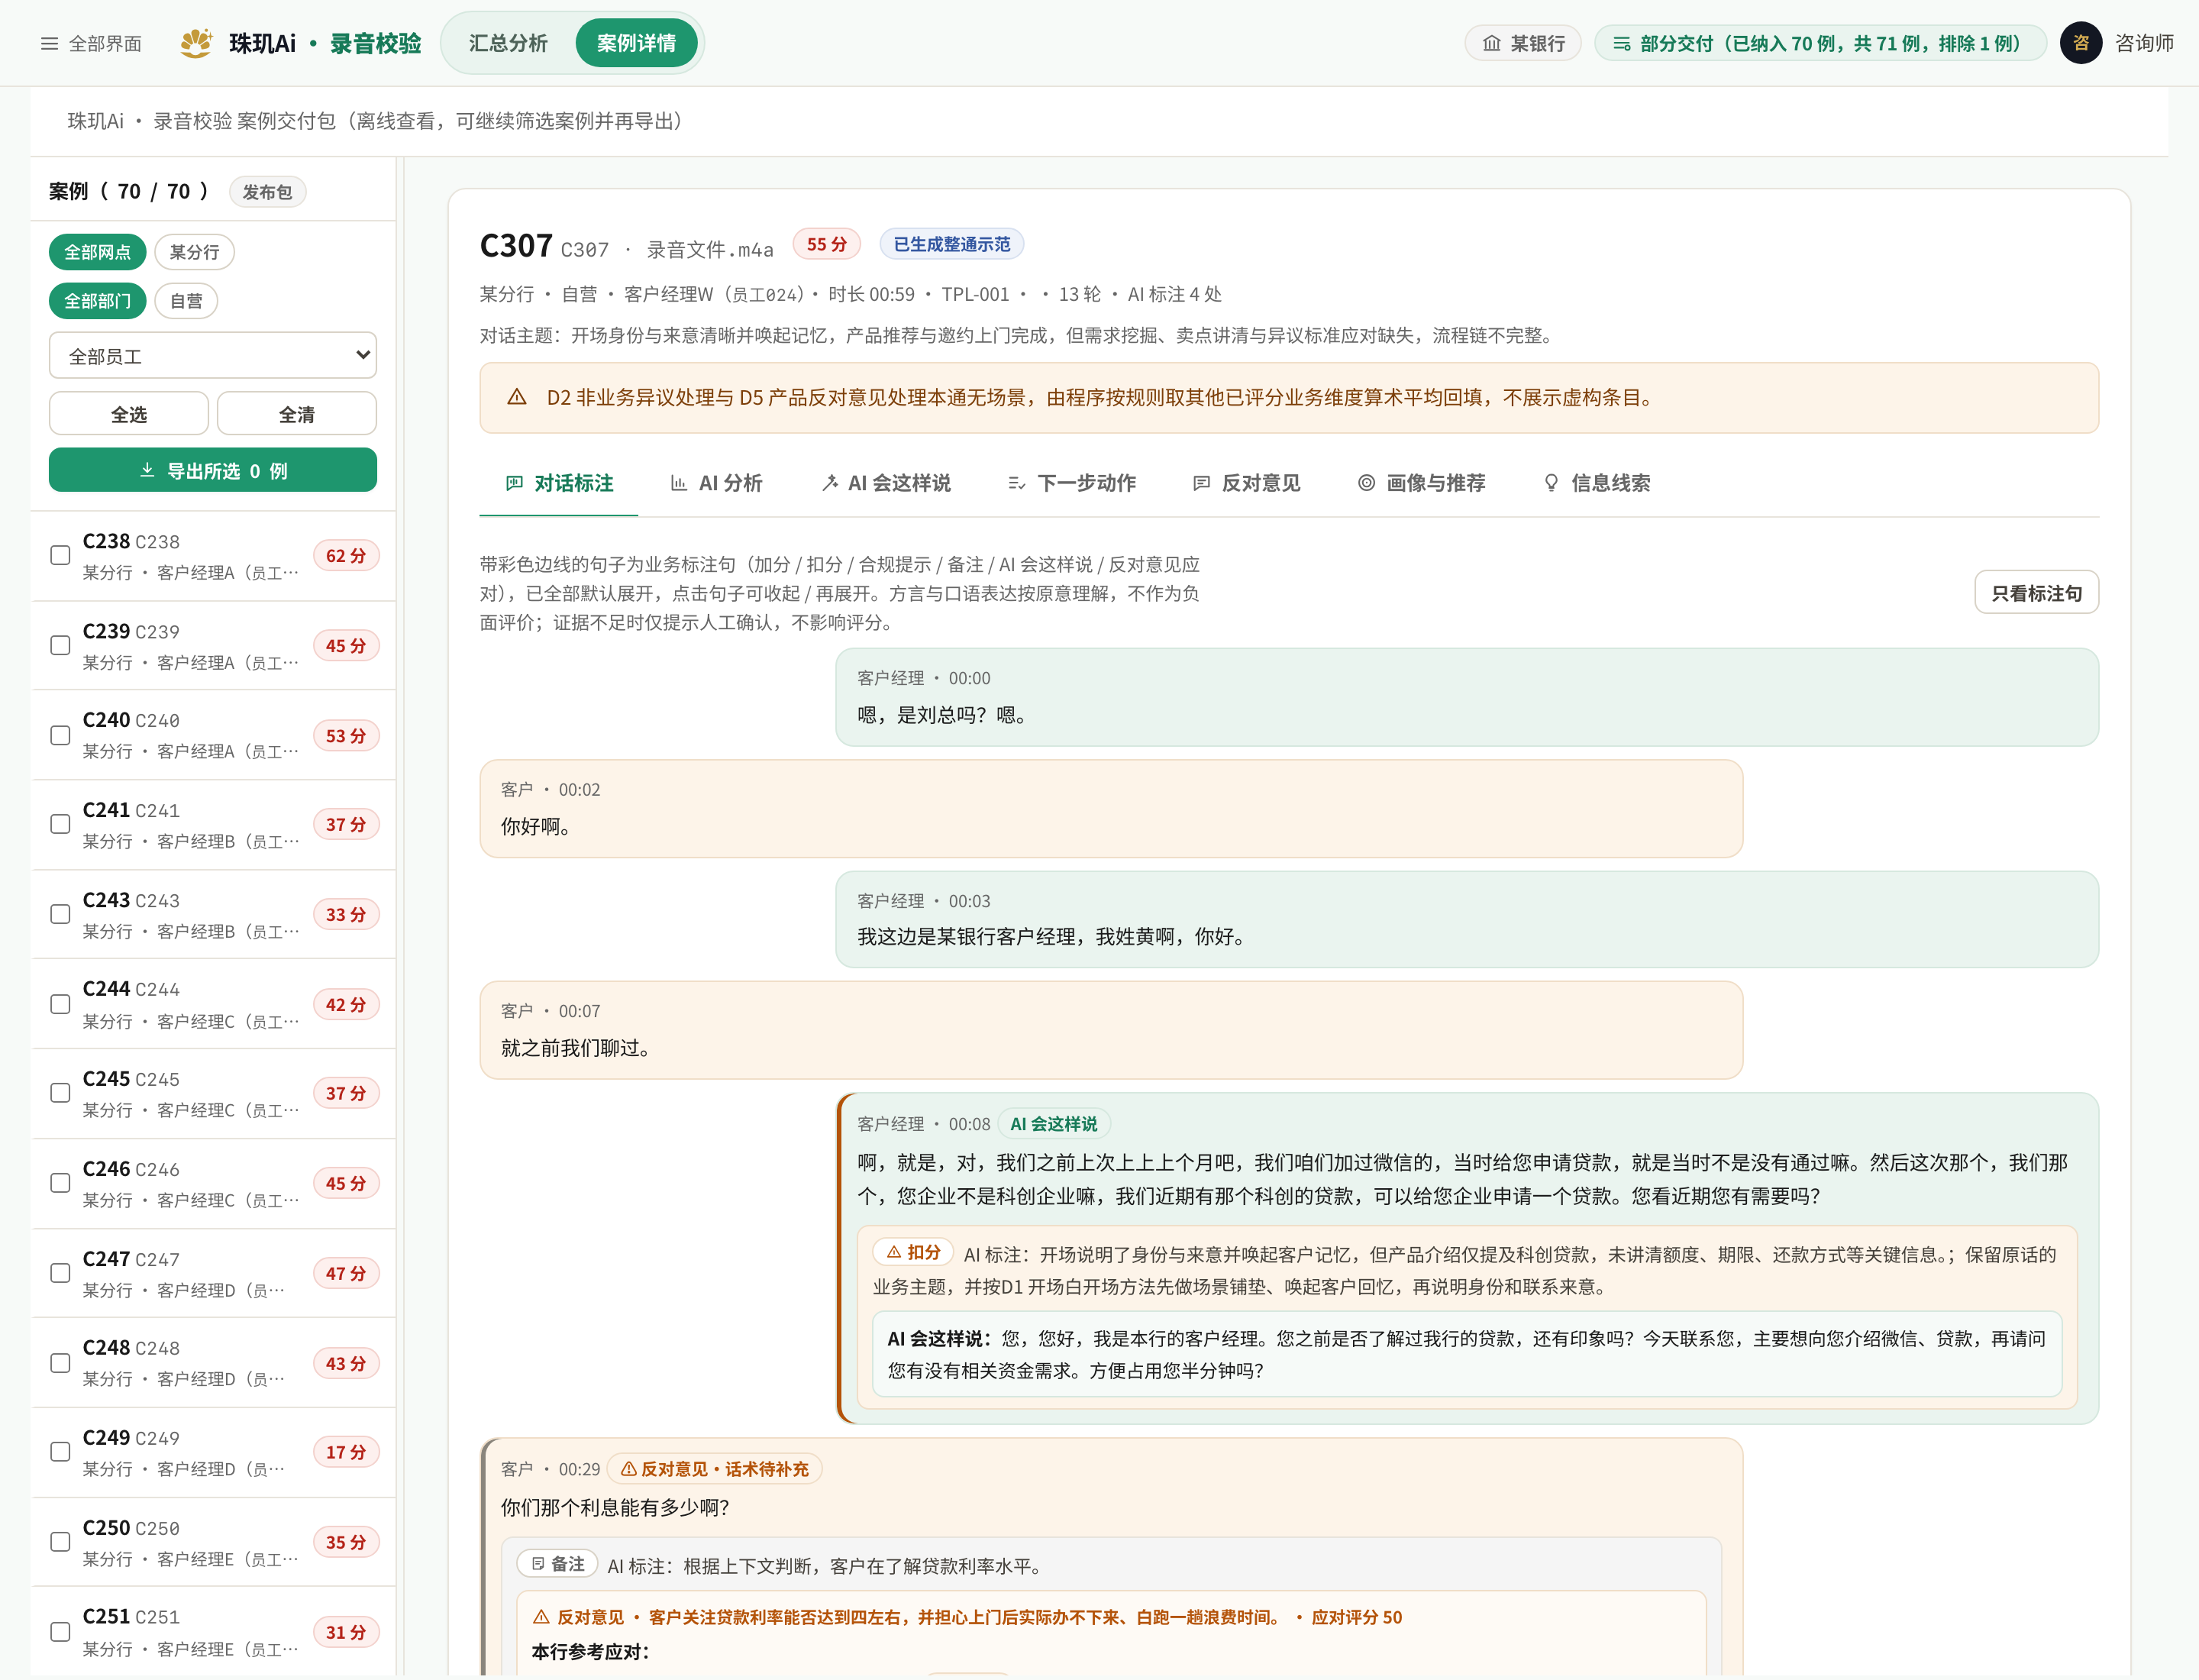Click the download icon in 导出所选 button
Screen dimensions: 2199x1680
tap(147, 470)
